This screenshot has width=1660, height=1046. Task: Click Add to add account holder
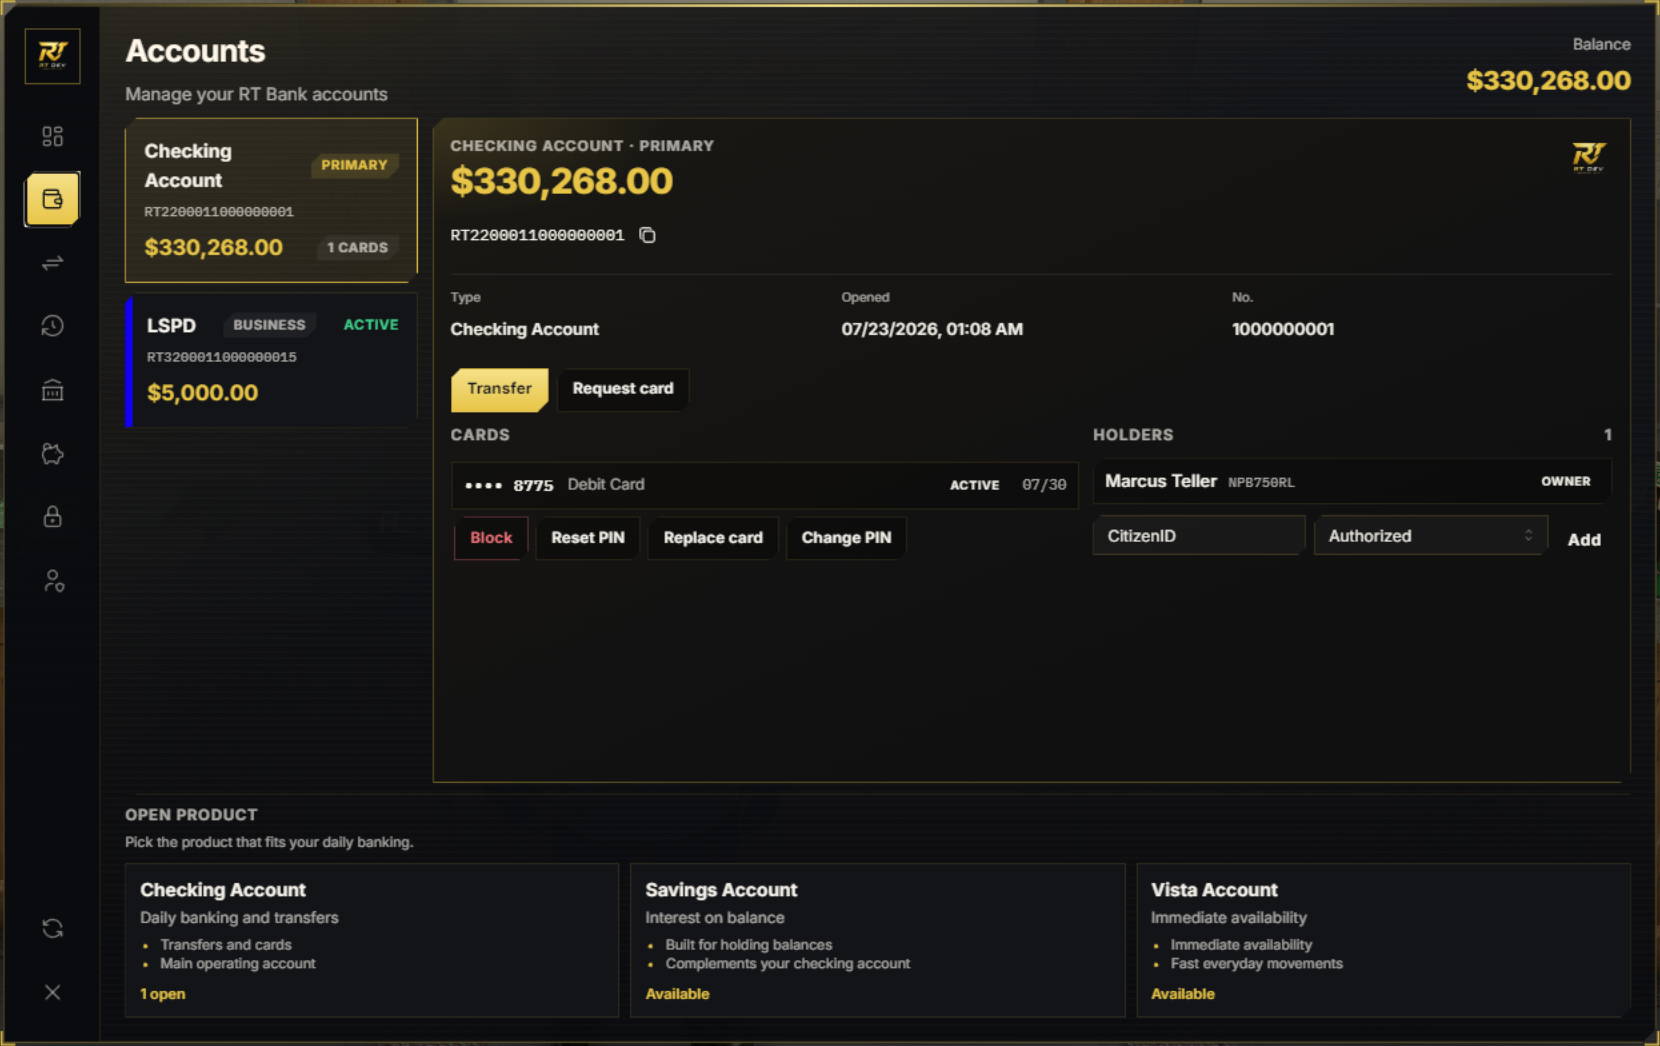pyautogui.click(x=1584, y=540)
